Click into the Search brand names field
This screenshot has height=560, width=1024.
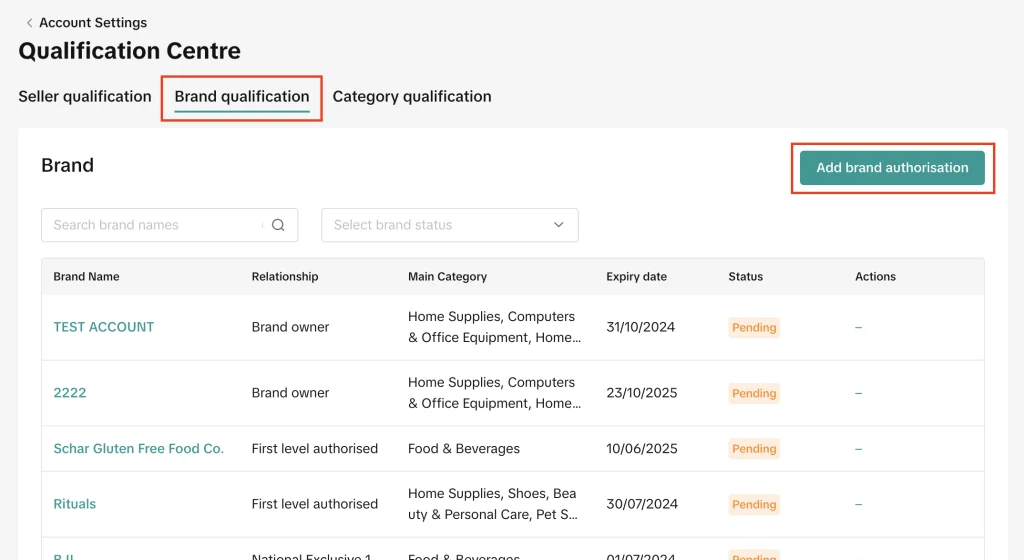[x=155, y=225]
